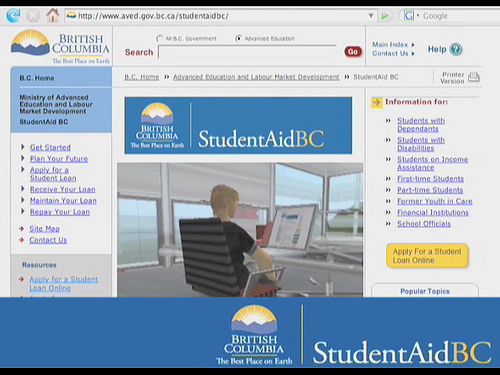This screenshot has width=500, height=375.
Task: Select StudentAid BC sidebar item
Action: click(x=43, y=122)
